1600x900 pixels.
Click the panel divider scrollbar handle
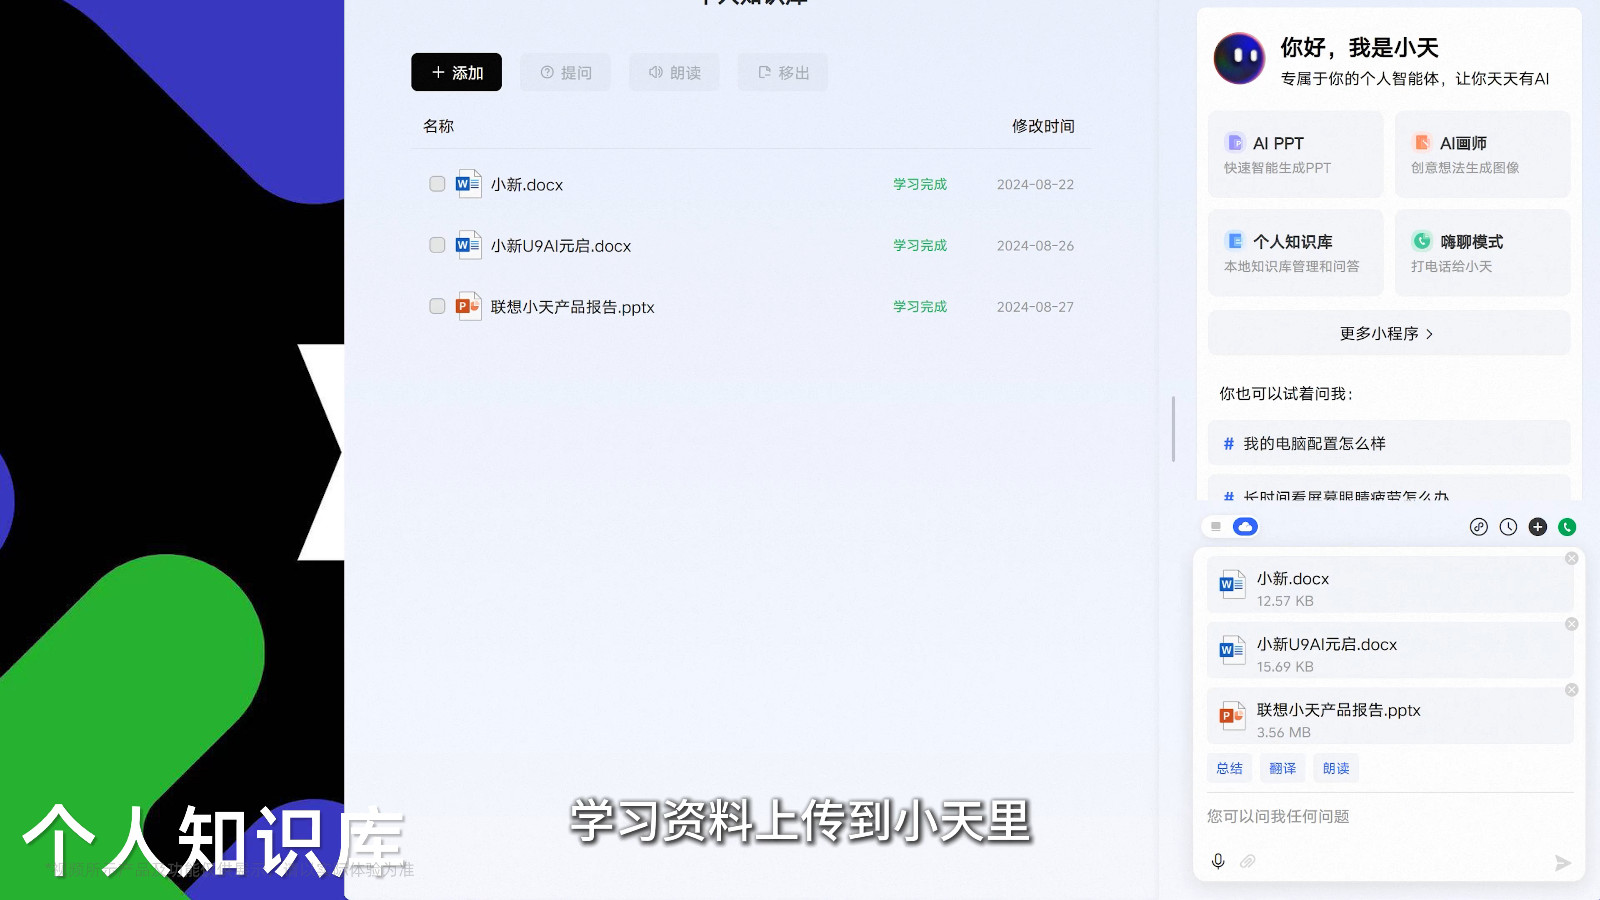[1173, 429]
